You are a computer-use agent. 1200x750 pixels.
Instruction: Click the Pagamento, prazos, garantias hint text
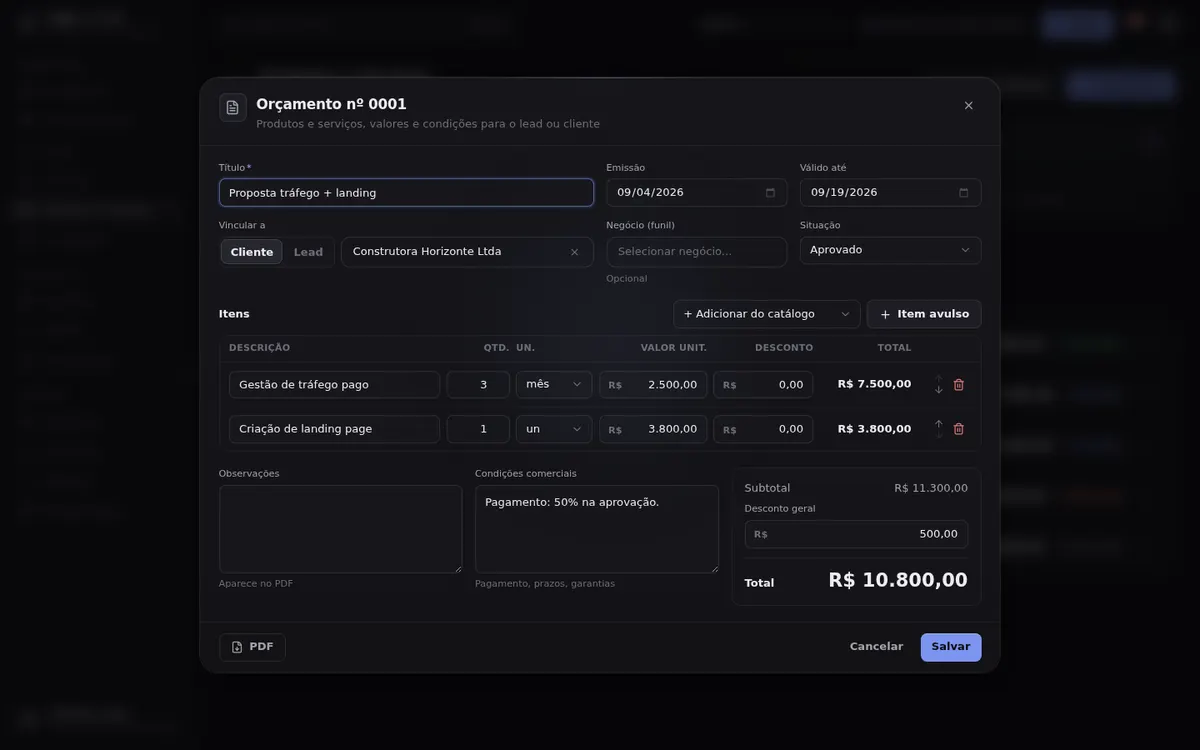pyautogui.click(x=545, y=584)
